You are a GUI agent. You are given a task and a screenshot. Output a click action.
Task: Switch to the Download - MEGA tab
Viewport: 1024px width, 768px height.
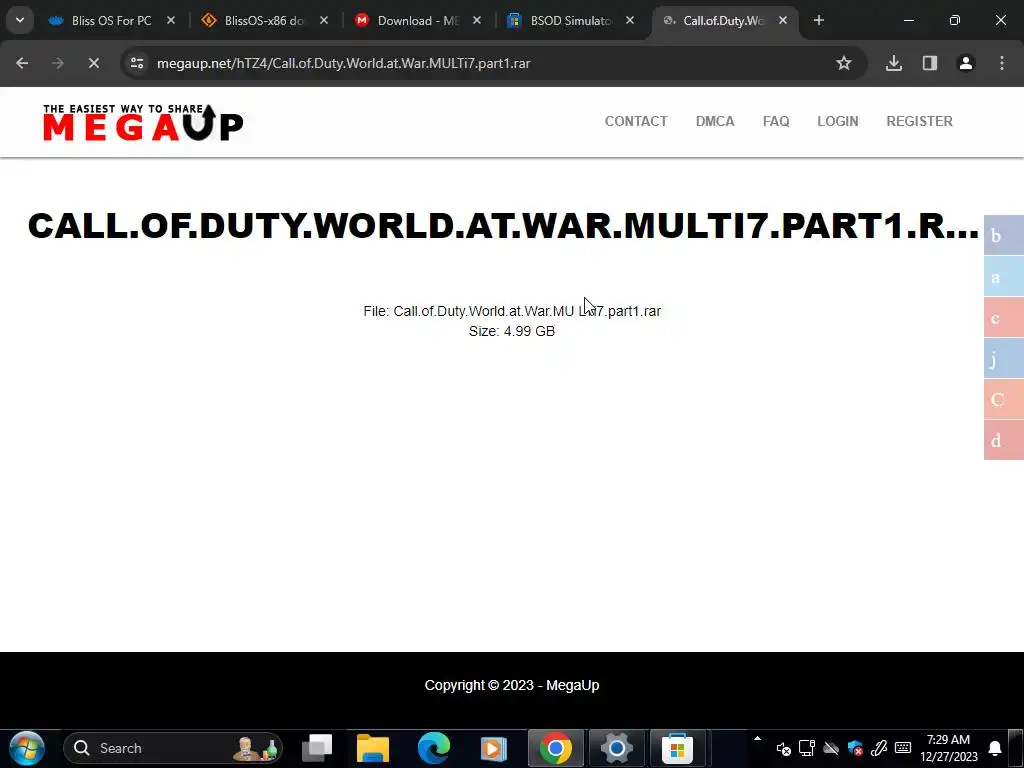(x=417, y=21)
